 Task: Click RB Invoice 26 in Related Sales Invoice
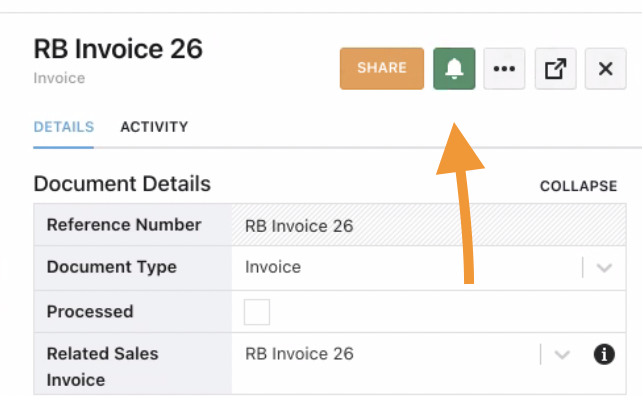pyautogui.click(x=299, y=354)
